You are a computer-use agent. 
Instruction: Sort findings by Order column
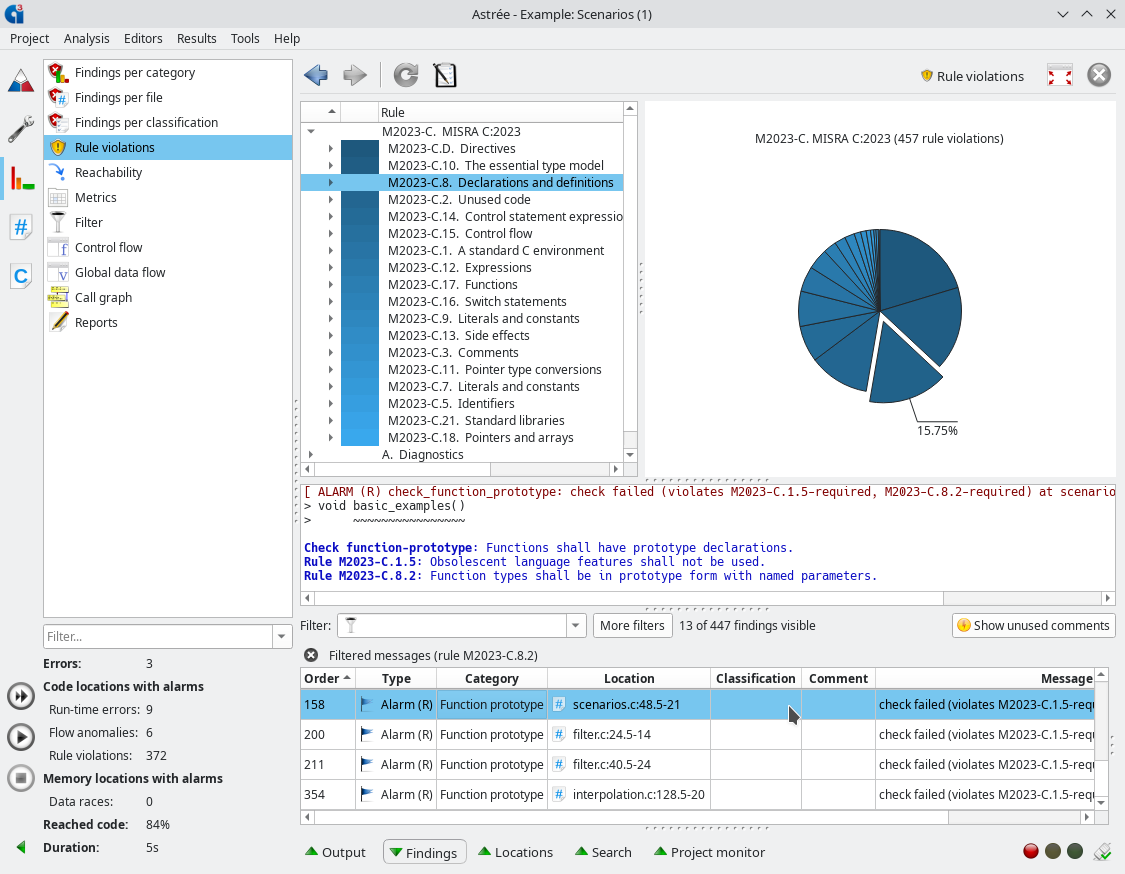328,679
